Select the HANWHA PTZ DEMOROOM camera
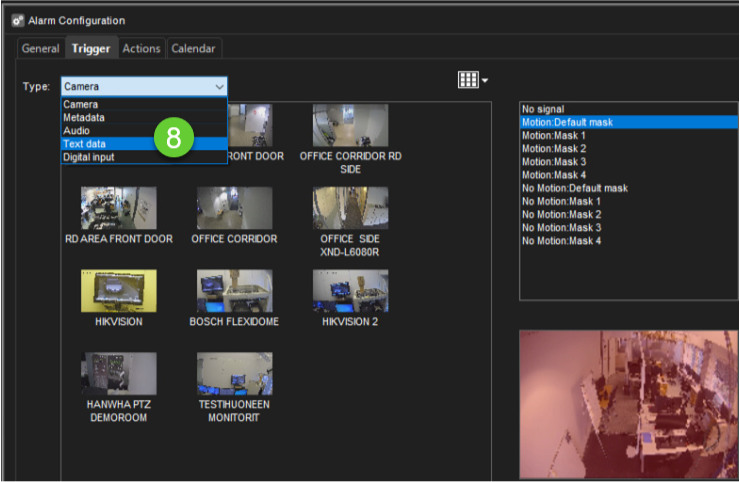This screenshot has width=740, height=482. point(118,374)
